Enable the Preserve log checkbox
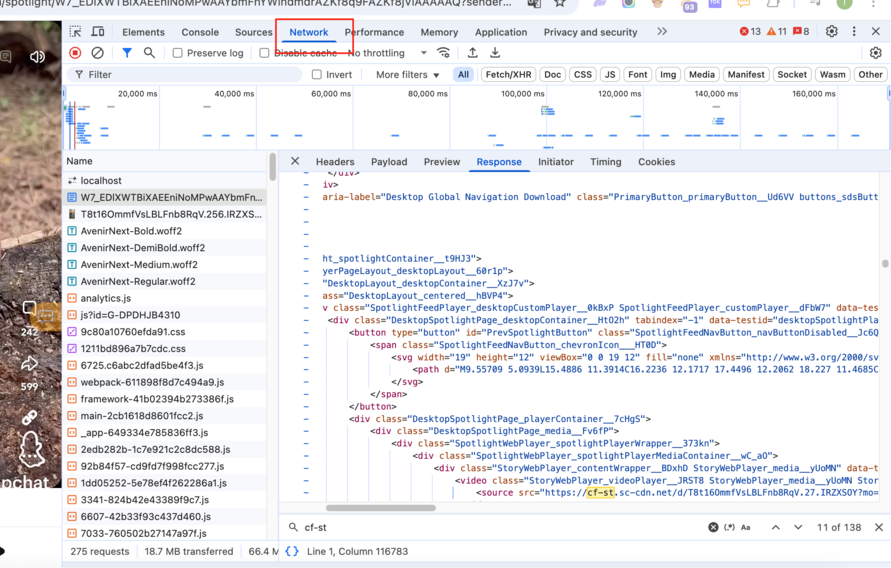Viewport: 891px width, 568px height. [178, 53]
